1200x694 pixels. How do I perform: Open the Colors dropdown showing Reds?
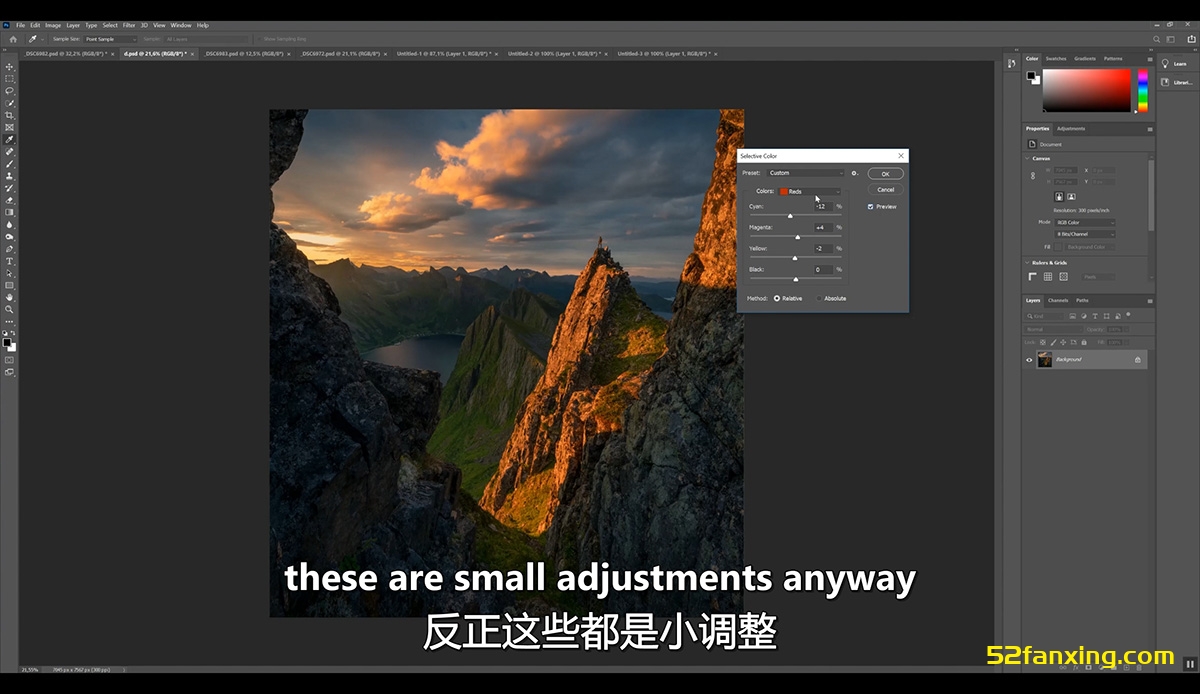810,191
